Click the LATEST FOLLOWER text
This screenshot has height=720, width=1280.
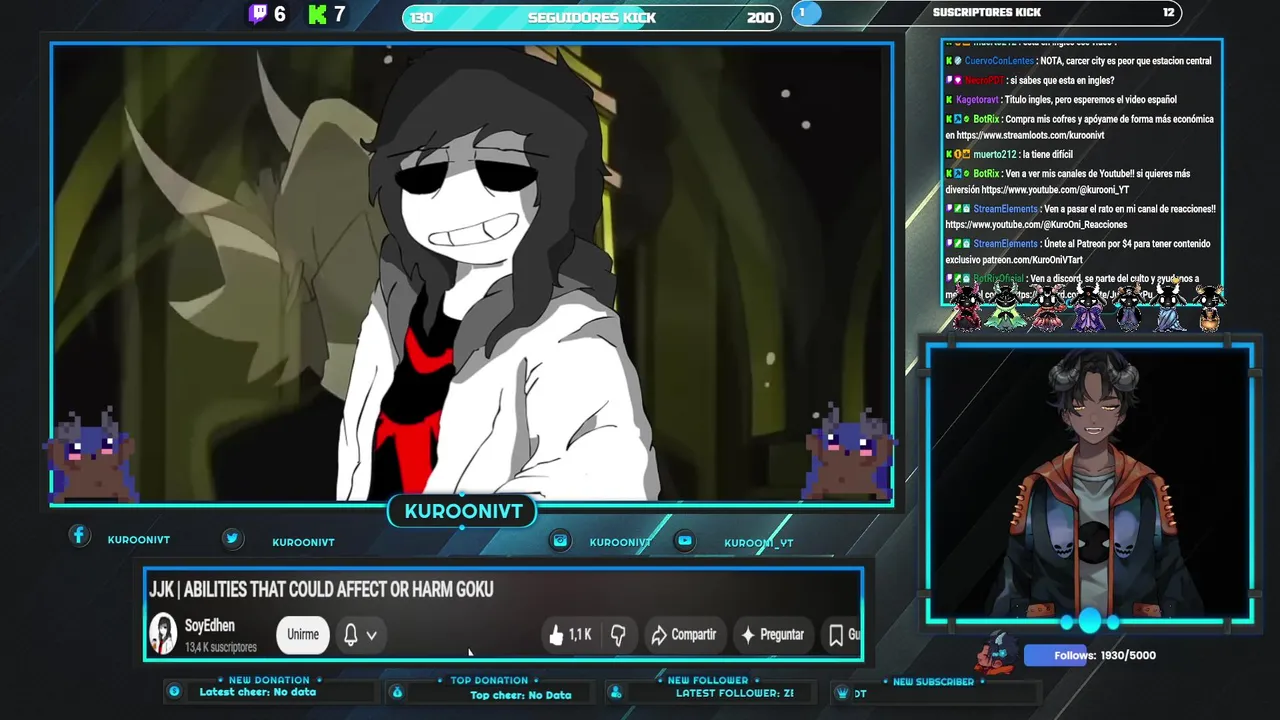coord(735,693)
